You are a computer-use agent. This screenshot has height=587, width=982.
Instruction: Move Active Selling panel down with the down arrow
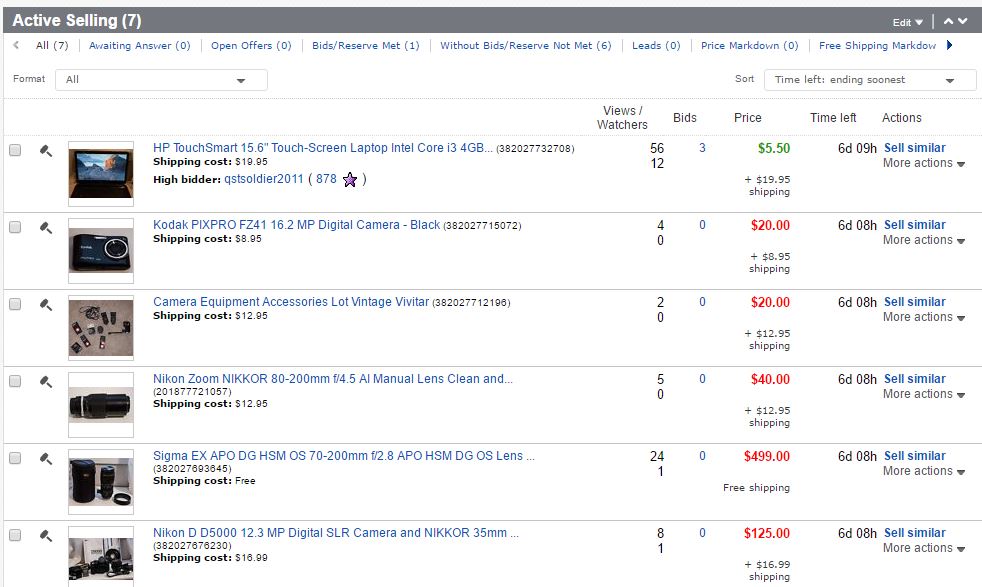click(962, 21)
